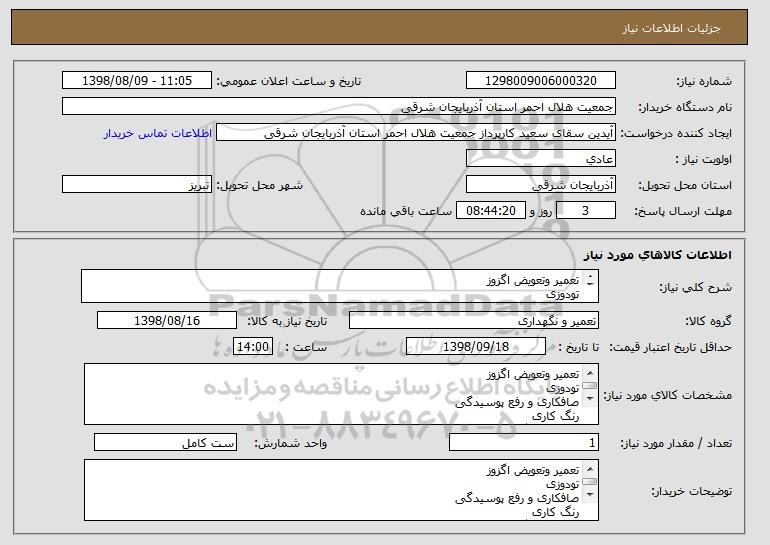This screenshot has height=545, width=770.
Task: Click the price validity date field 1398/09/18
Action: click(x=476, y=347)
